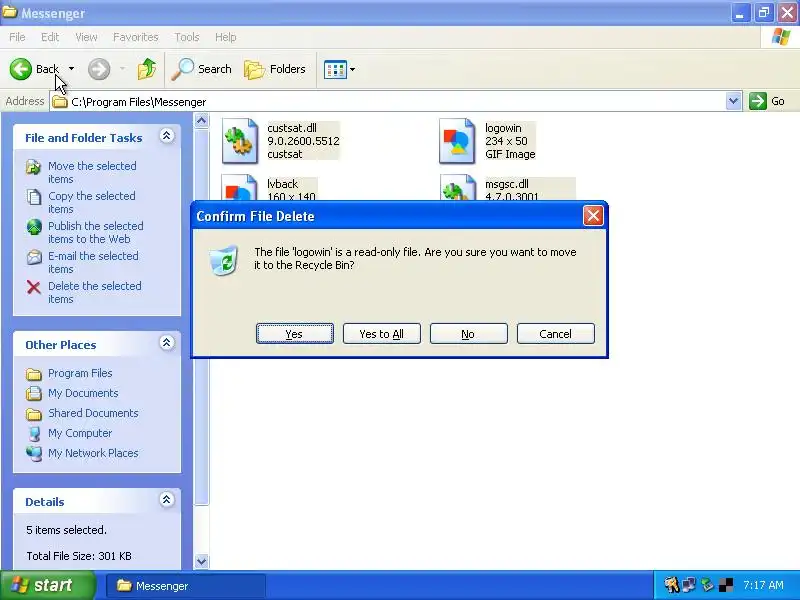The width and height of the screenshot is (800, 600).
Task: Open My Computer in Other Places
Action: [80, 433]
